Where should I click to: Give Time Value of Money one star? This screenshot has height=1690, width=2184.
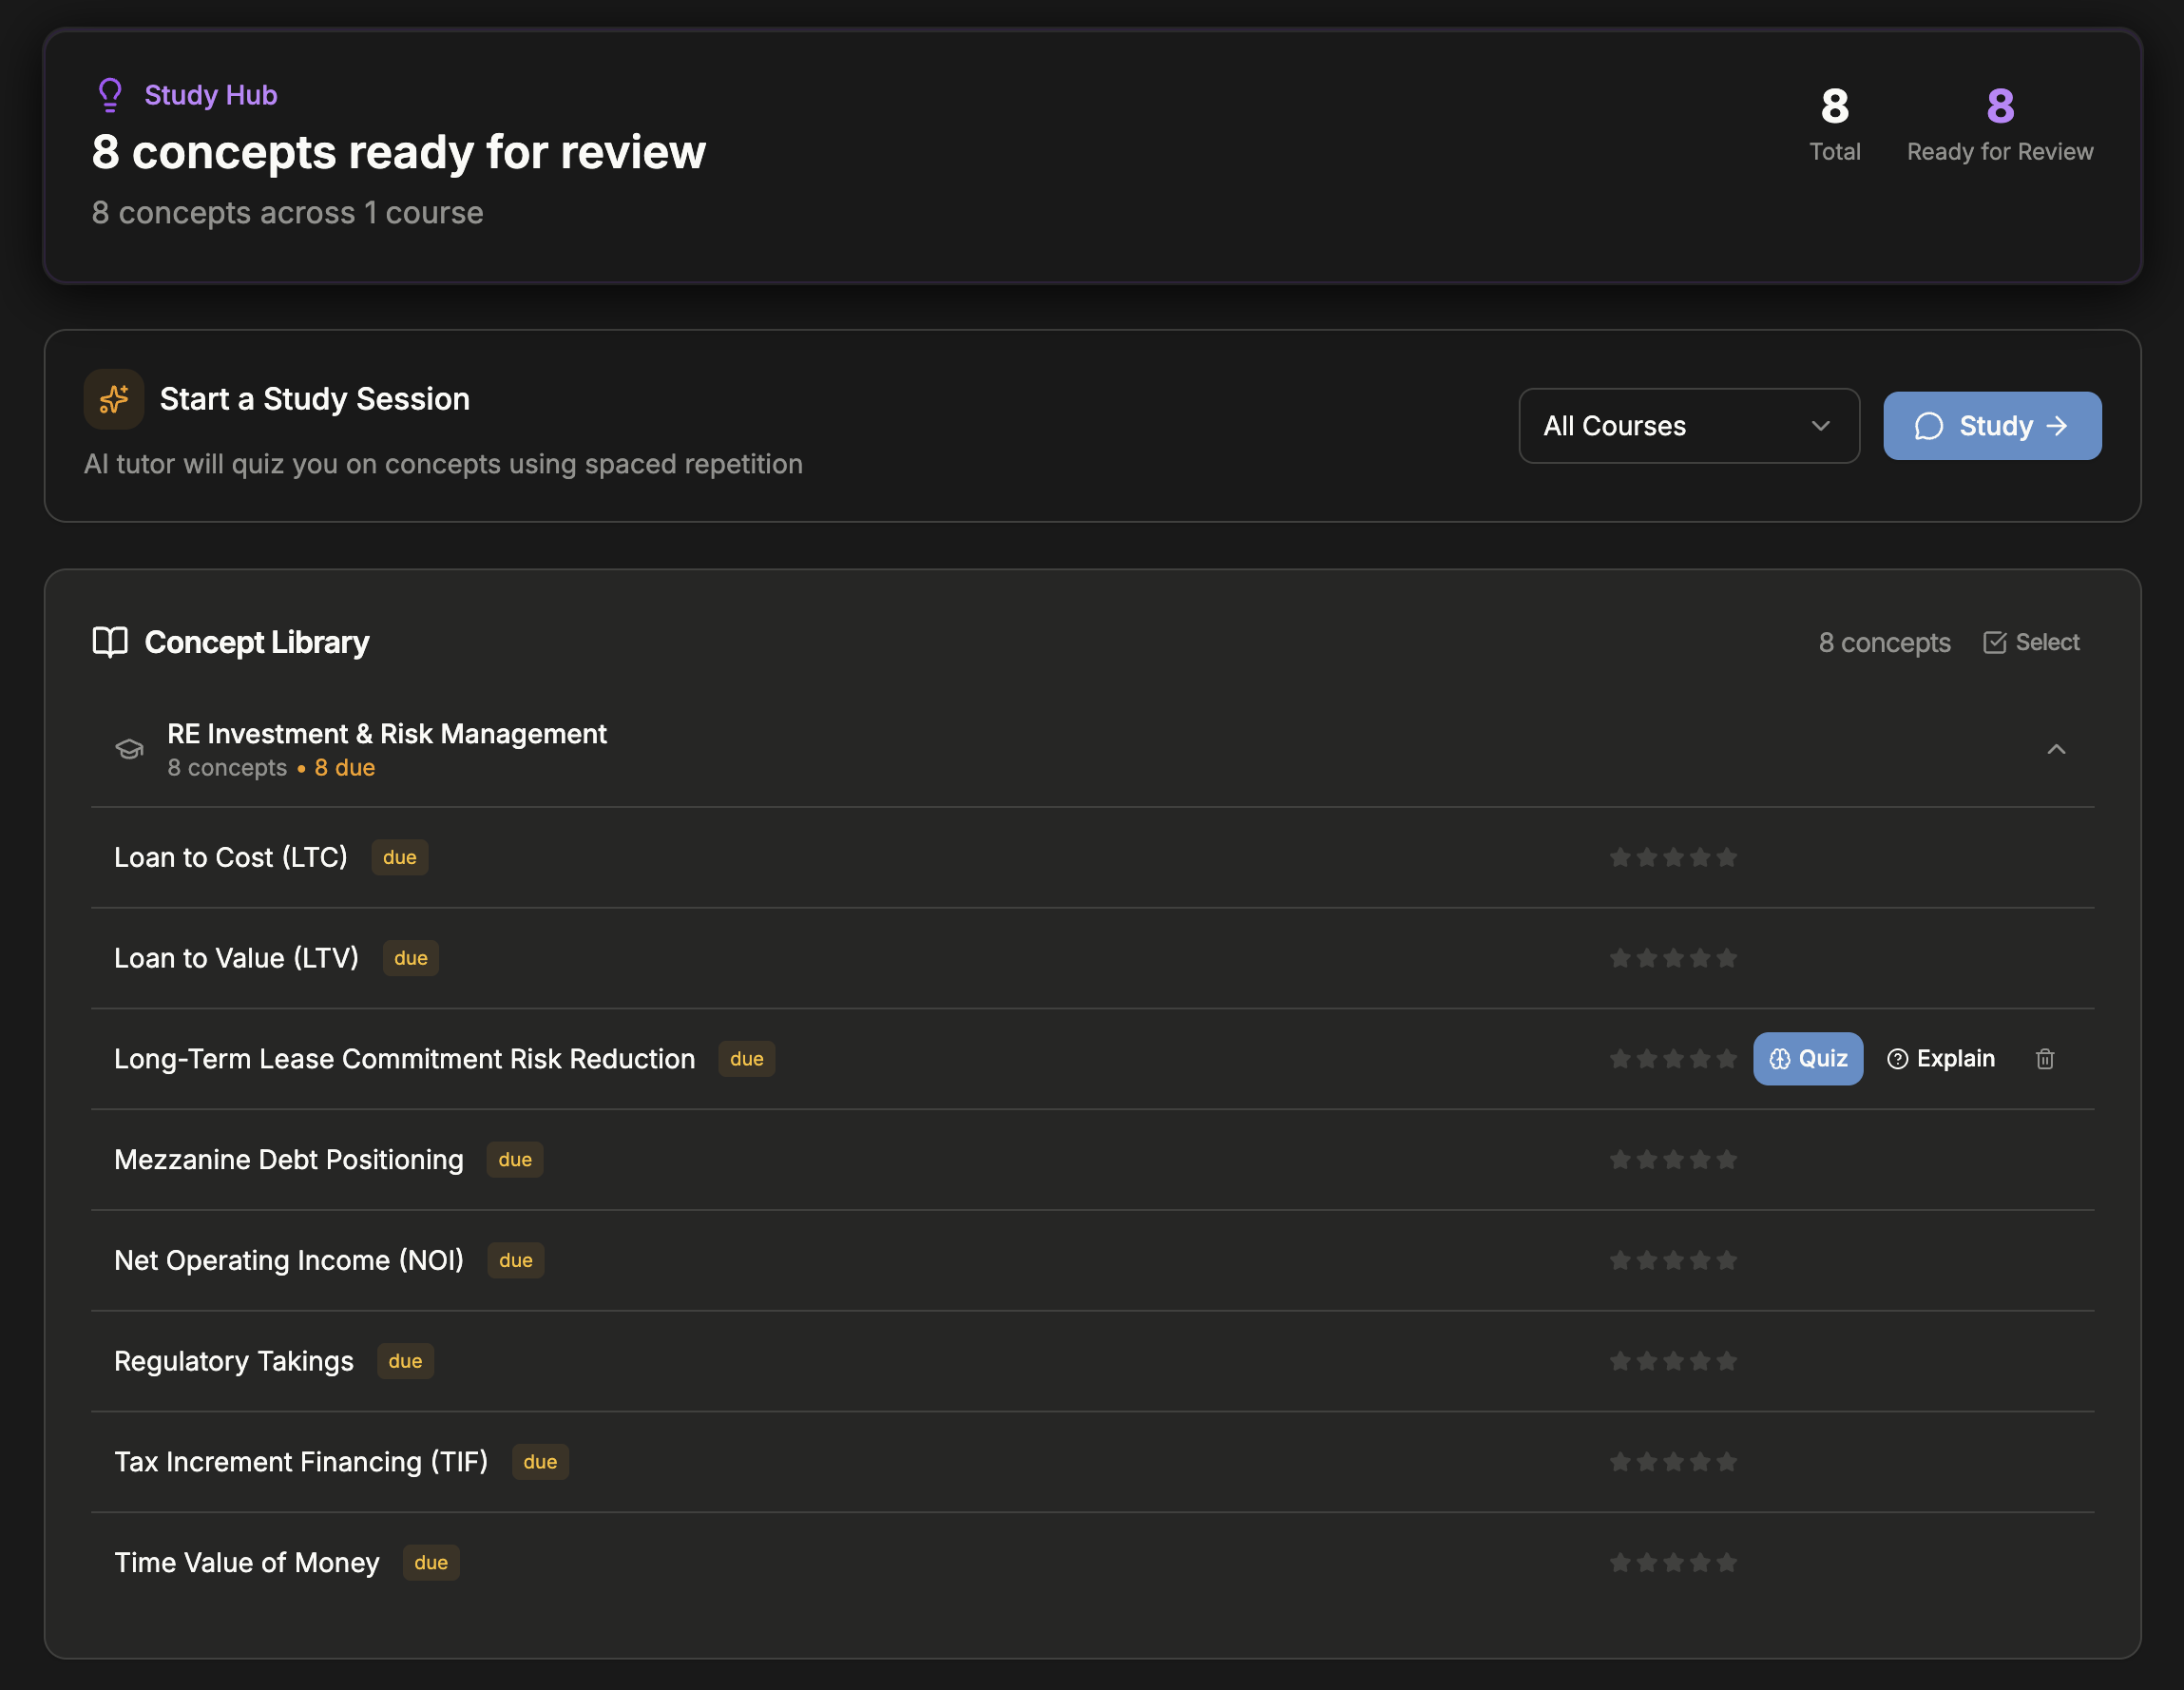pos(1620,1563)
